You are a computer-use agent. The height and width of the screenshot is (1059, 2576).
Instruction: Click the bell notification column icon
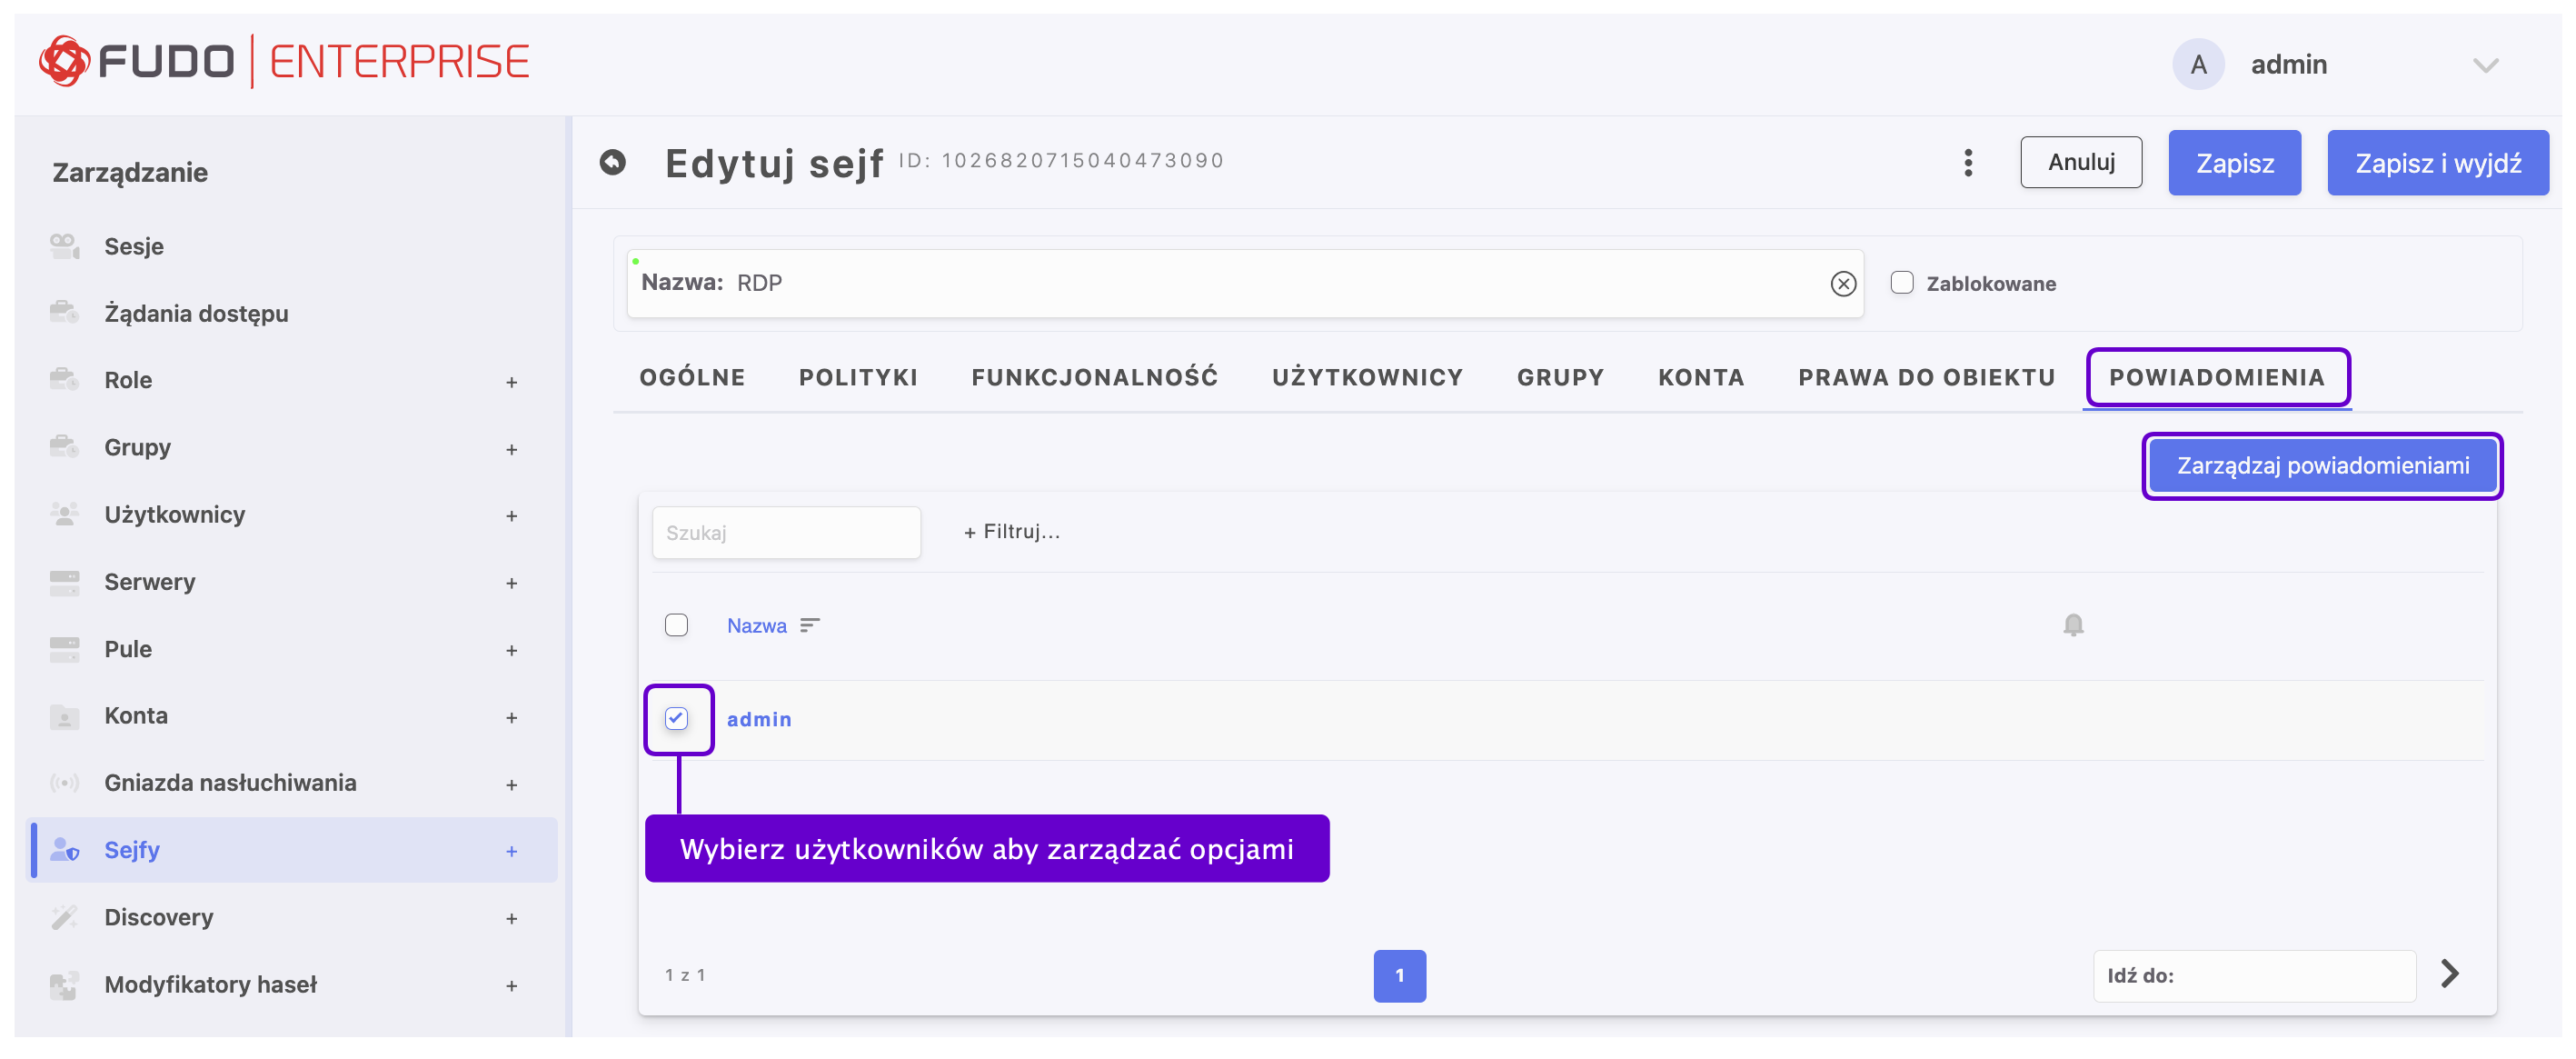(x=2072, y=625)
